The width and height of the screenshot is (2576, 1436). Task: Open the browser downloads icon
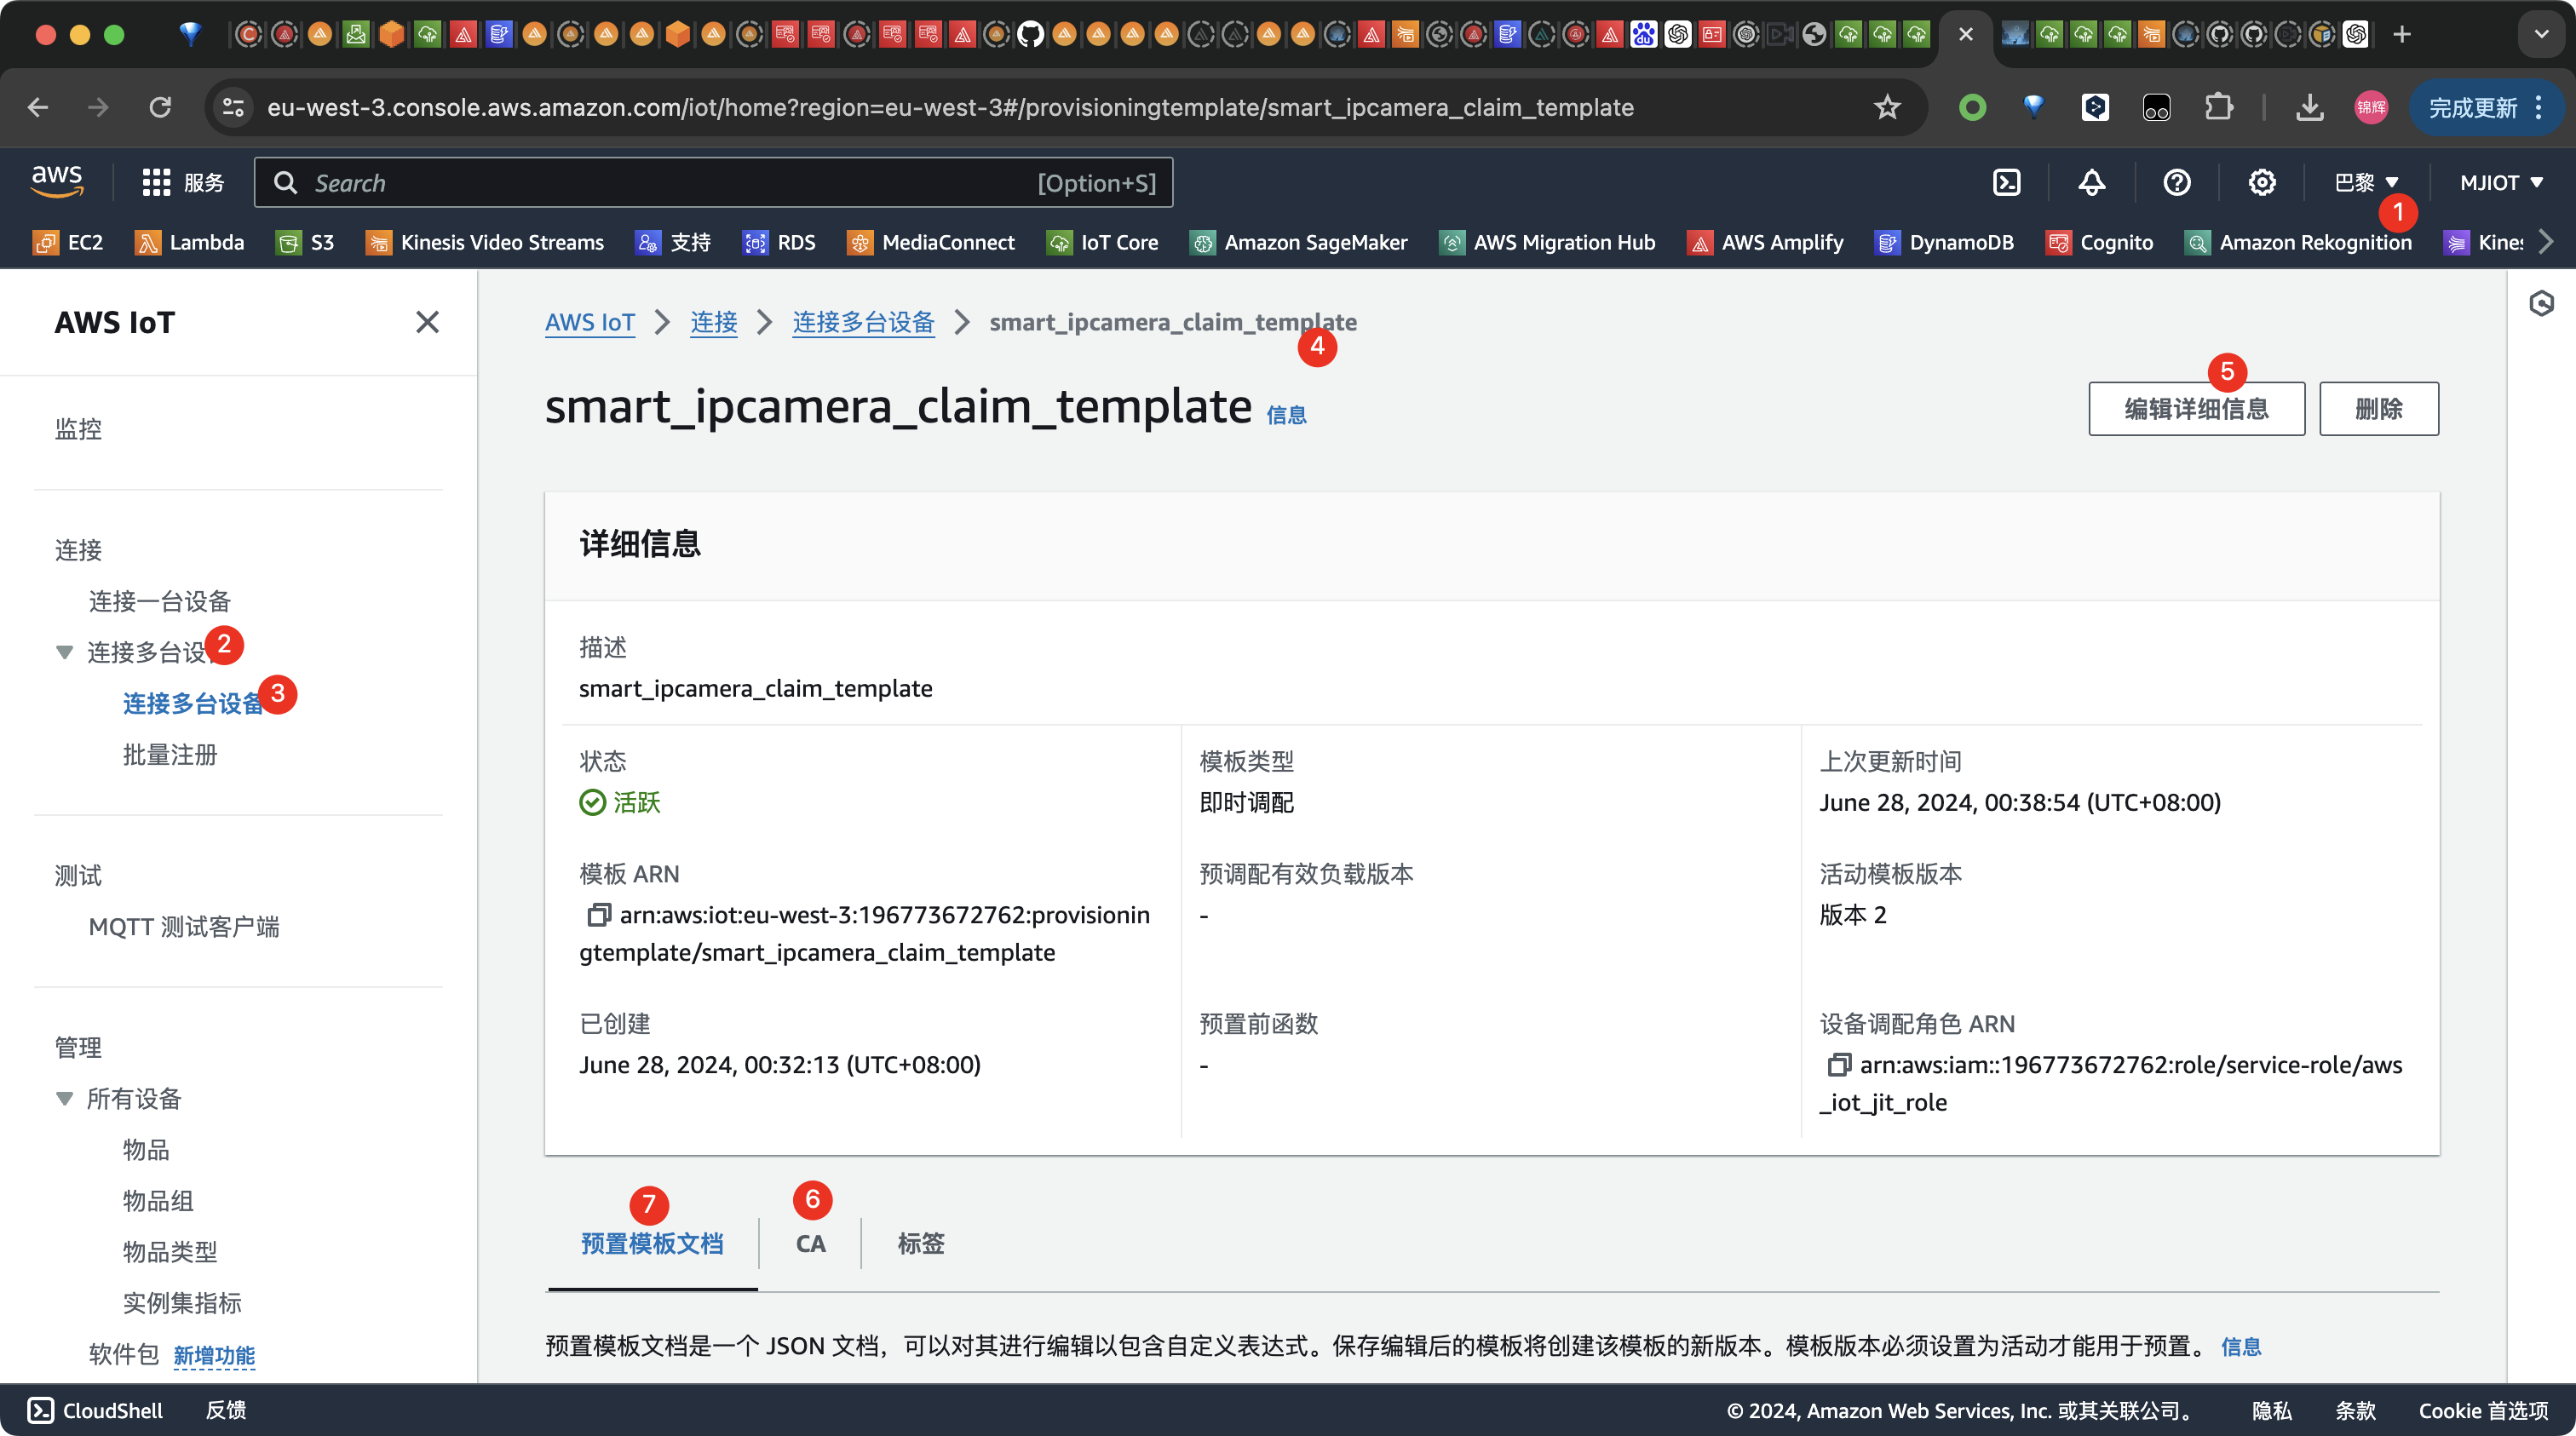tap(2309, 107)
